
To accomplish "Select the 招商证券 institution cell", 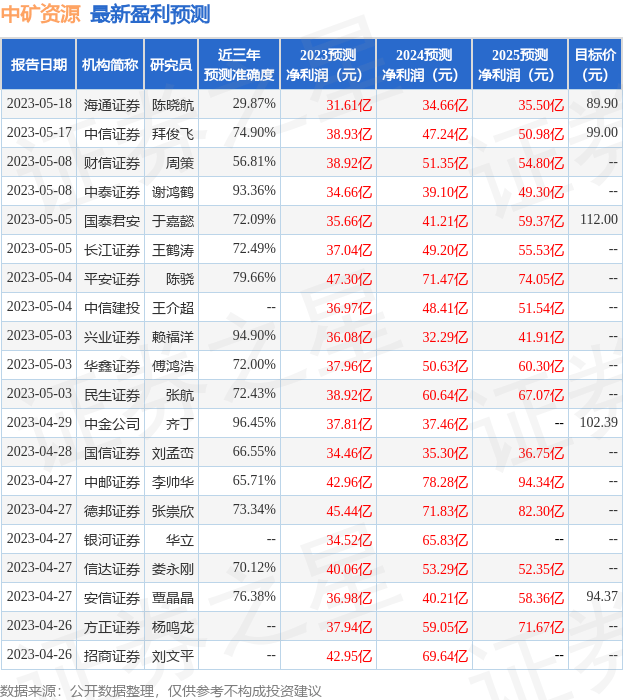I will (x=112, y=656).
